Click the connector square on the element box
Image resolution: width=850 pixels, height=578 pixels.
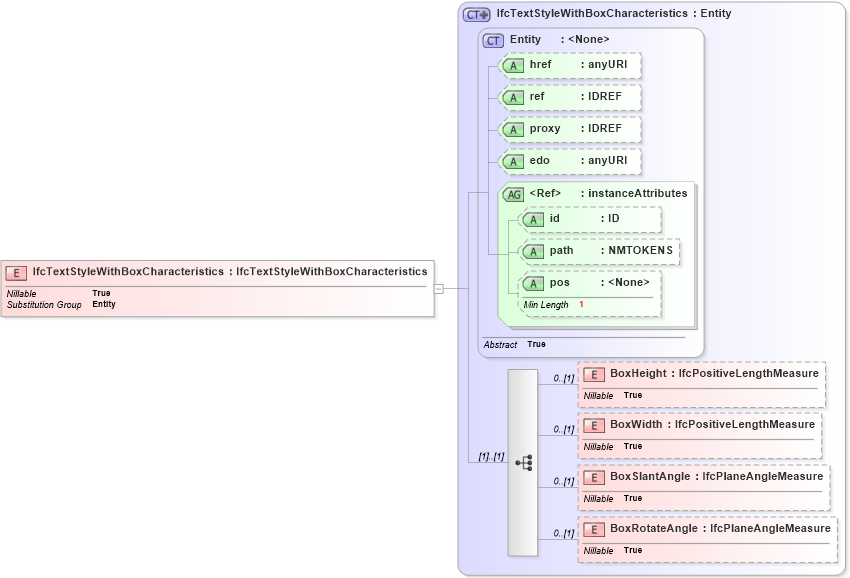pyautogui.click(x=438, y=287)
